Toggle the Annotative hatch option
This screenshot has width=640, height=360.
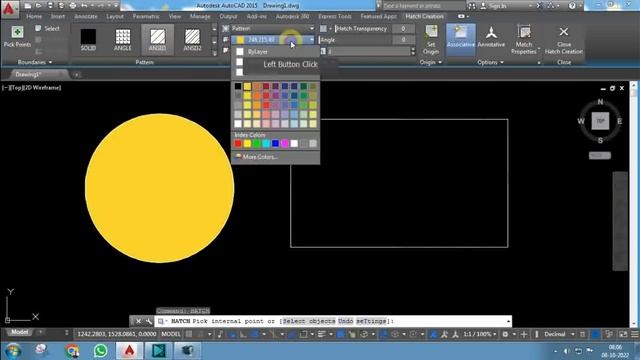coord(491,37)
